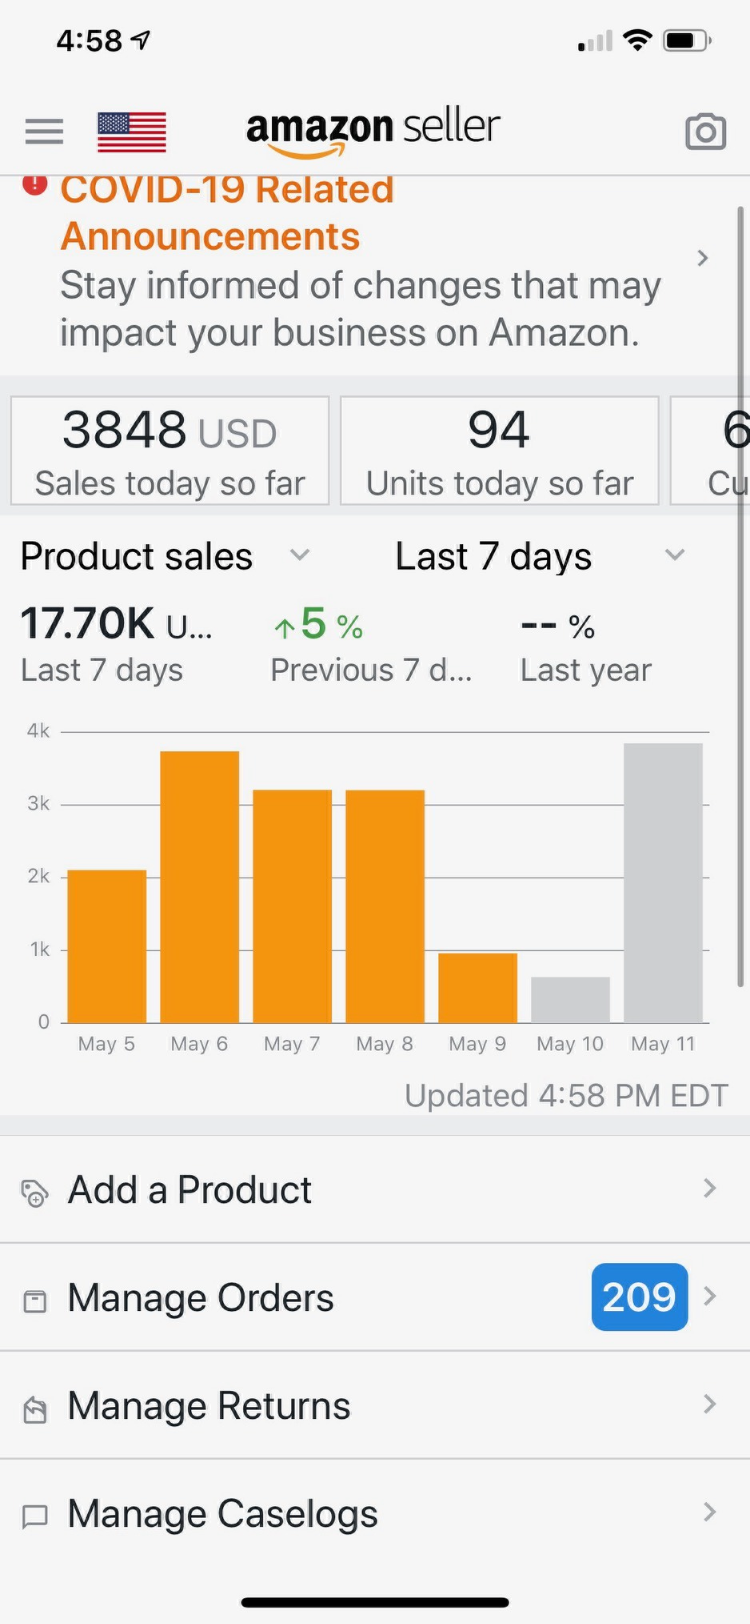Viewport: 750px width, 1624px height.
Task: Open the Last 7 days range dropdown
Action: point(675,555)
